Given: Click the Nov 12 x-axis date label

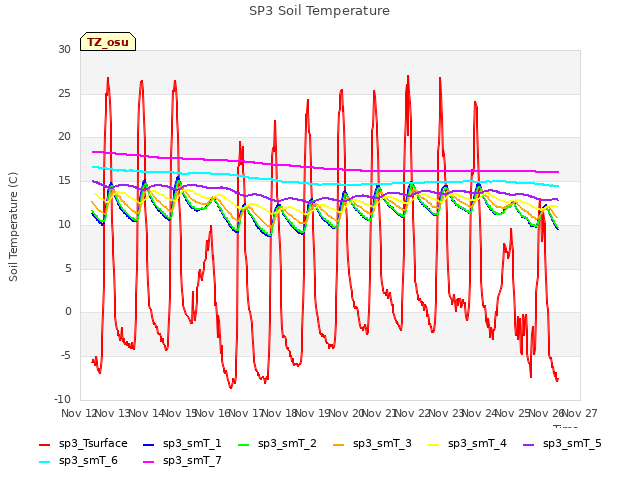Looking at the screenshot, I should pyautogui.click(x=78, y=413).
